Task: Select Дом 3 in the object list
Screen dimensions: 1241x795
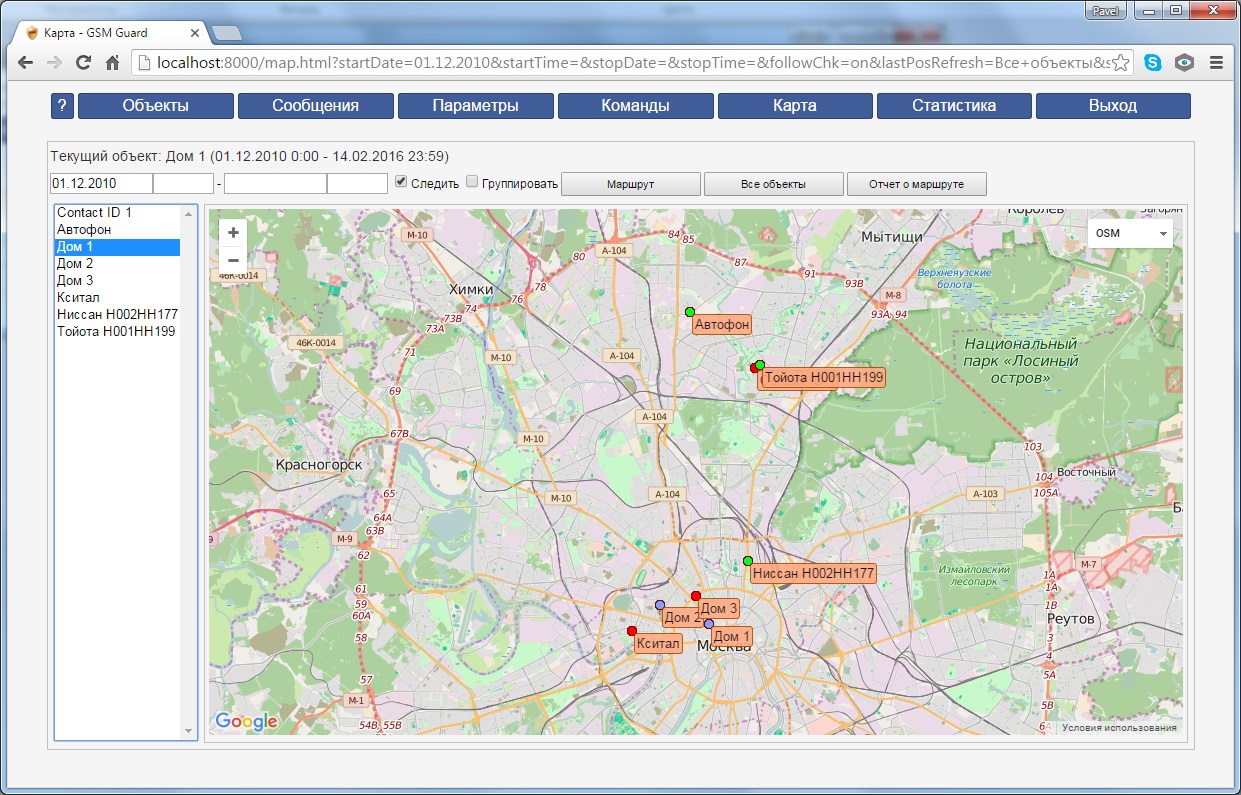Action: coord(118,281)
